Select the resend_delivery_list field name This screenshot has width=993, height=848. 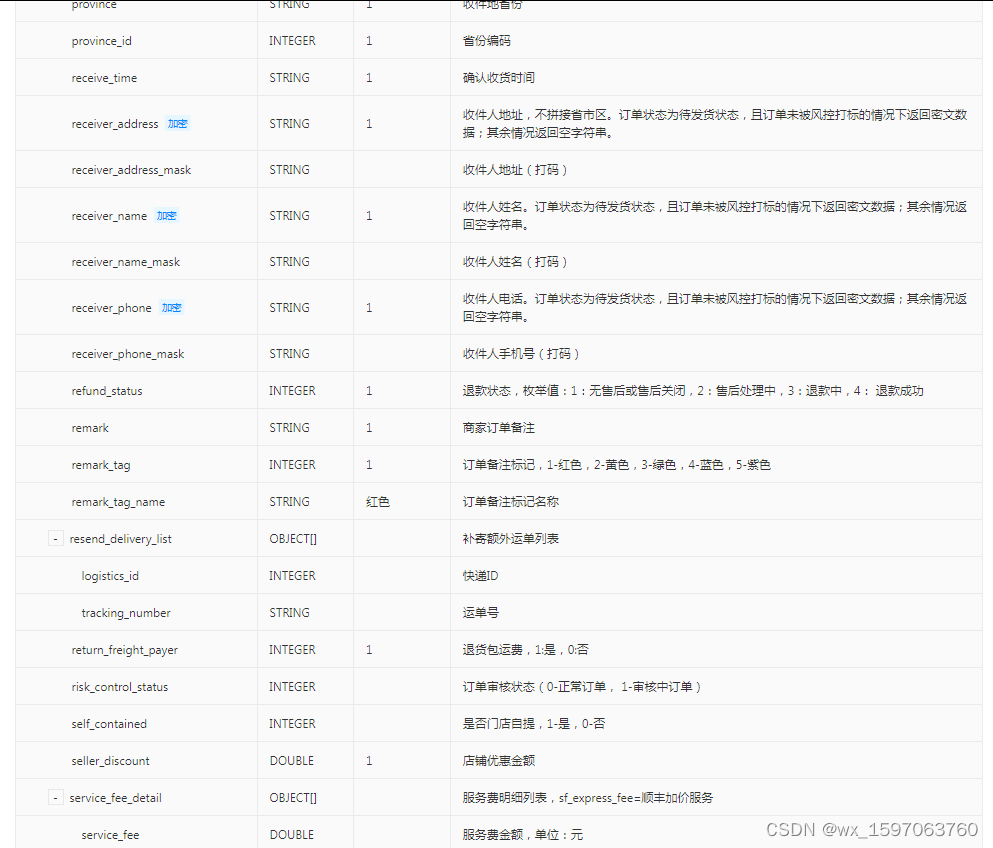click(120, 539)
